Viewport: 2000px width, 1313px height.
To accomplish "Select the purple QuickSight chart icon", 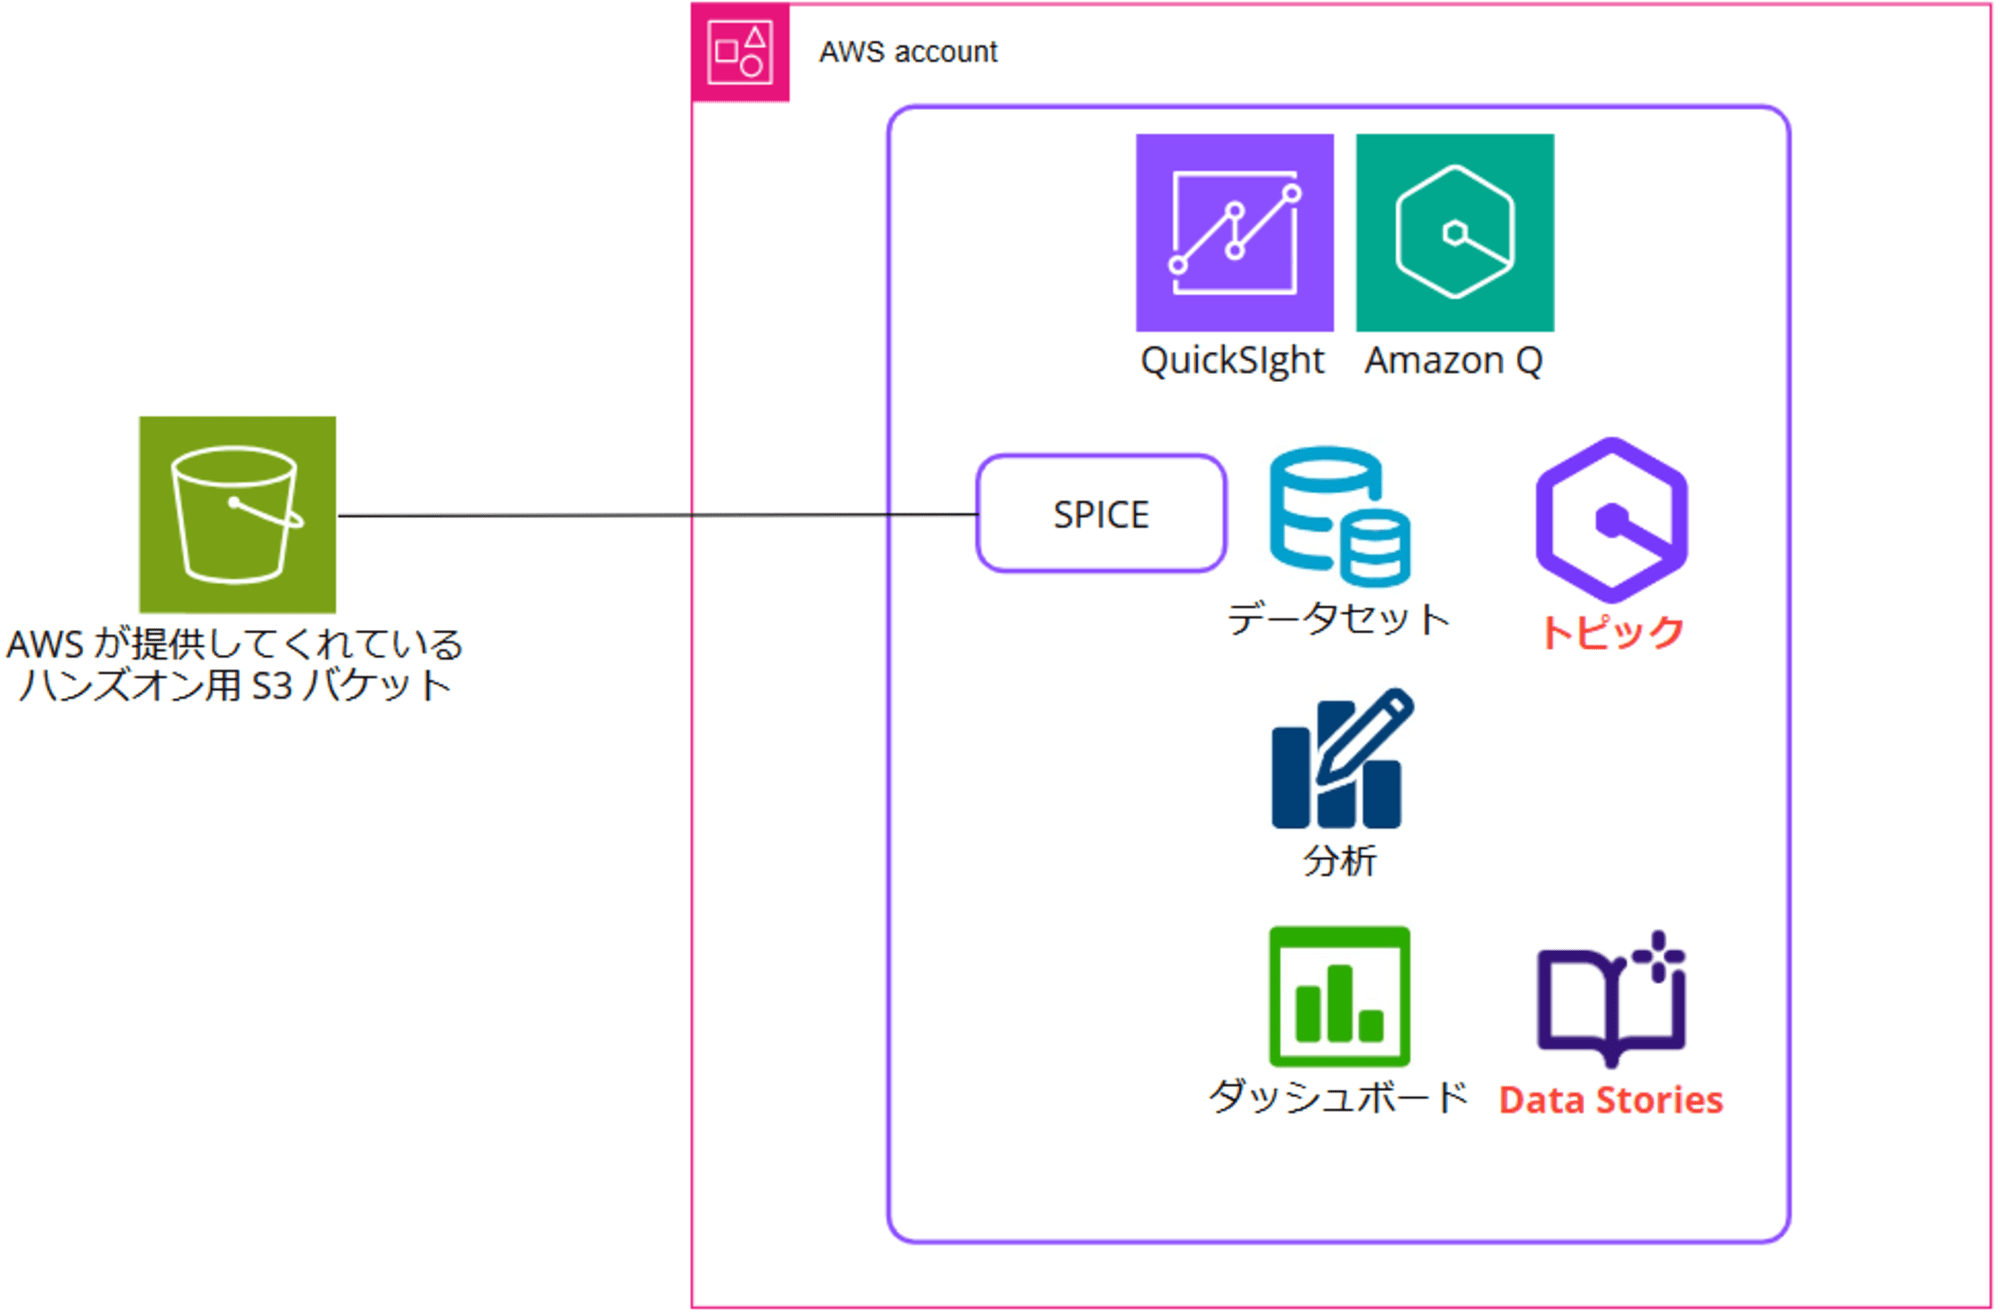I will point(1235,232).
